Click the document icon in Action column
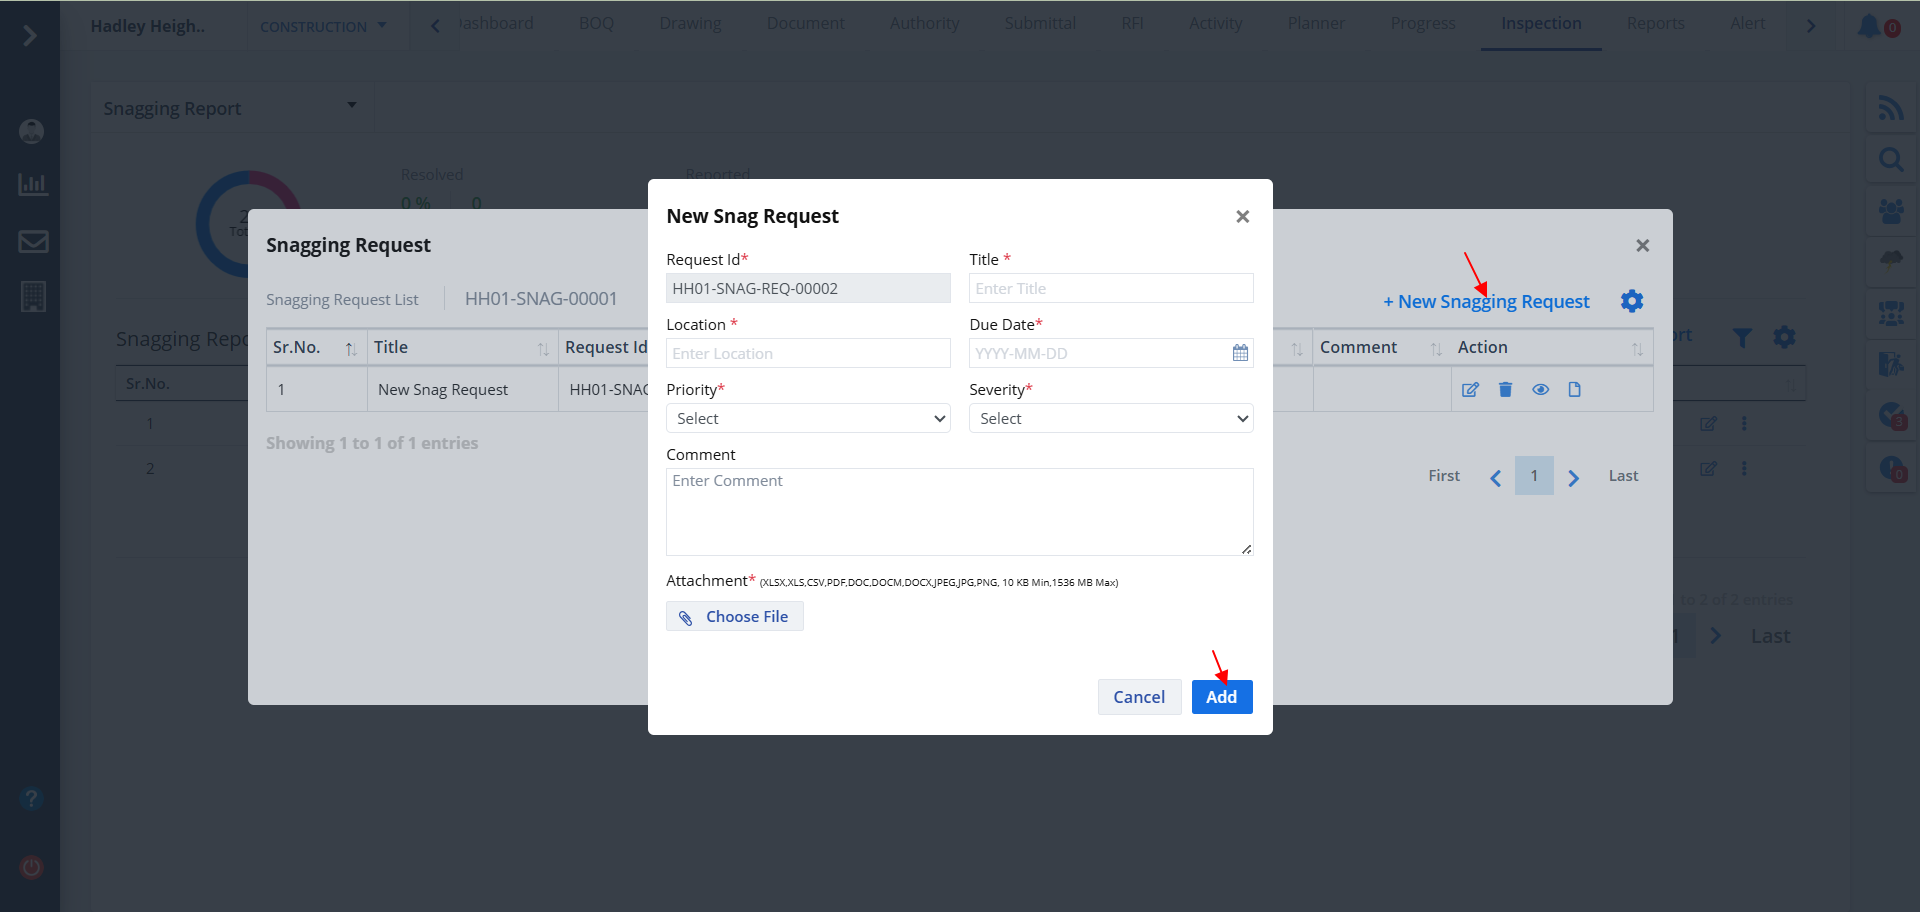This screenshot has height=912, width=1920. (1574, 390)
